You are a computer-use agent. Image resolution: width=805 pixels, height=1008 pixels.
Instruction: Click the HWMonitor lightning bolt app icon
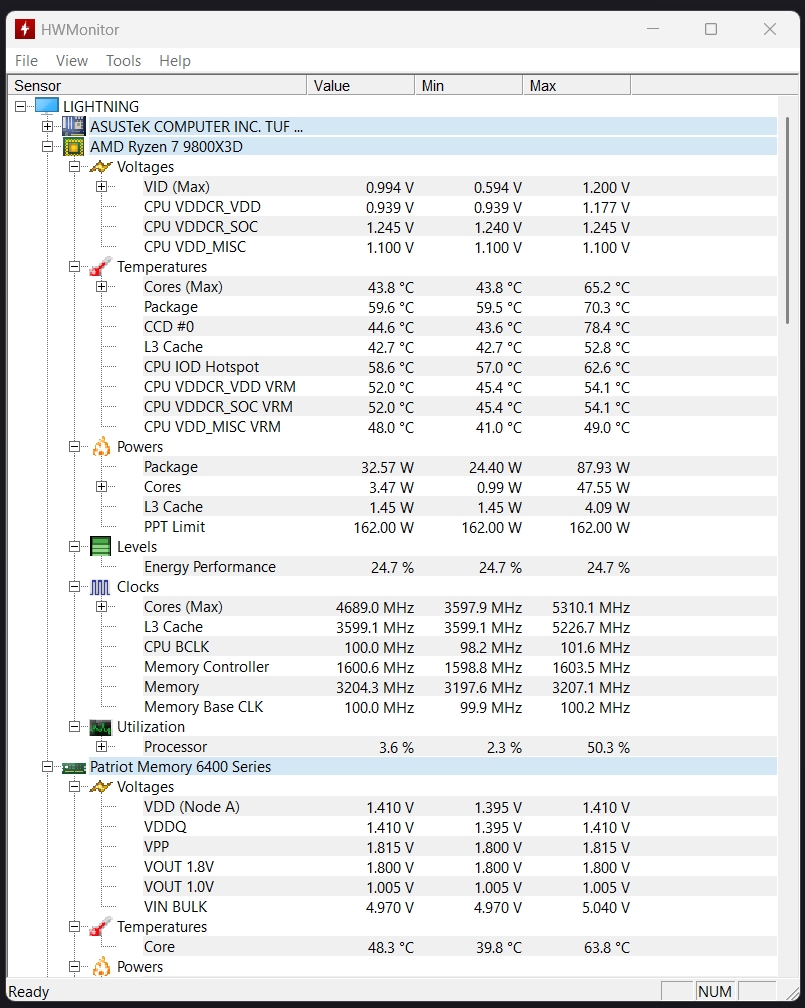point(24,29)
